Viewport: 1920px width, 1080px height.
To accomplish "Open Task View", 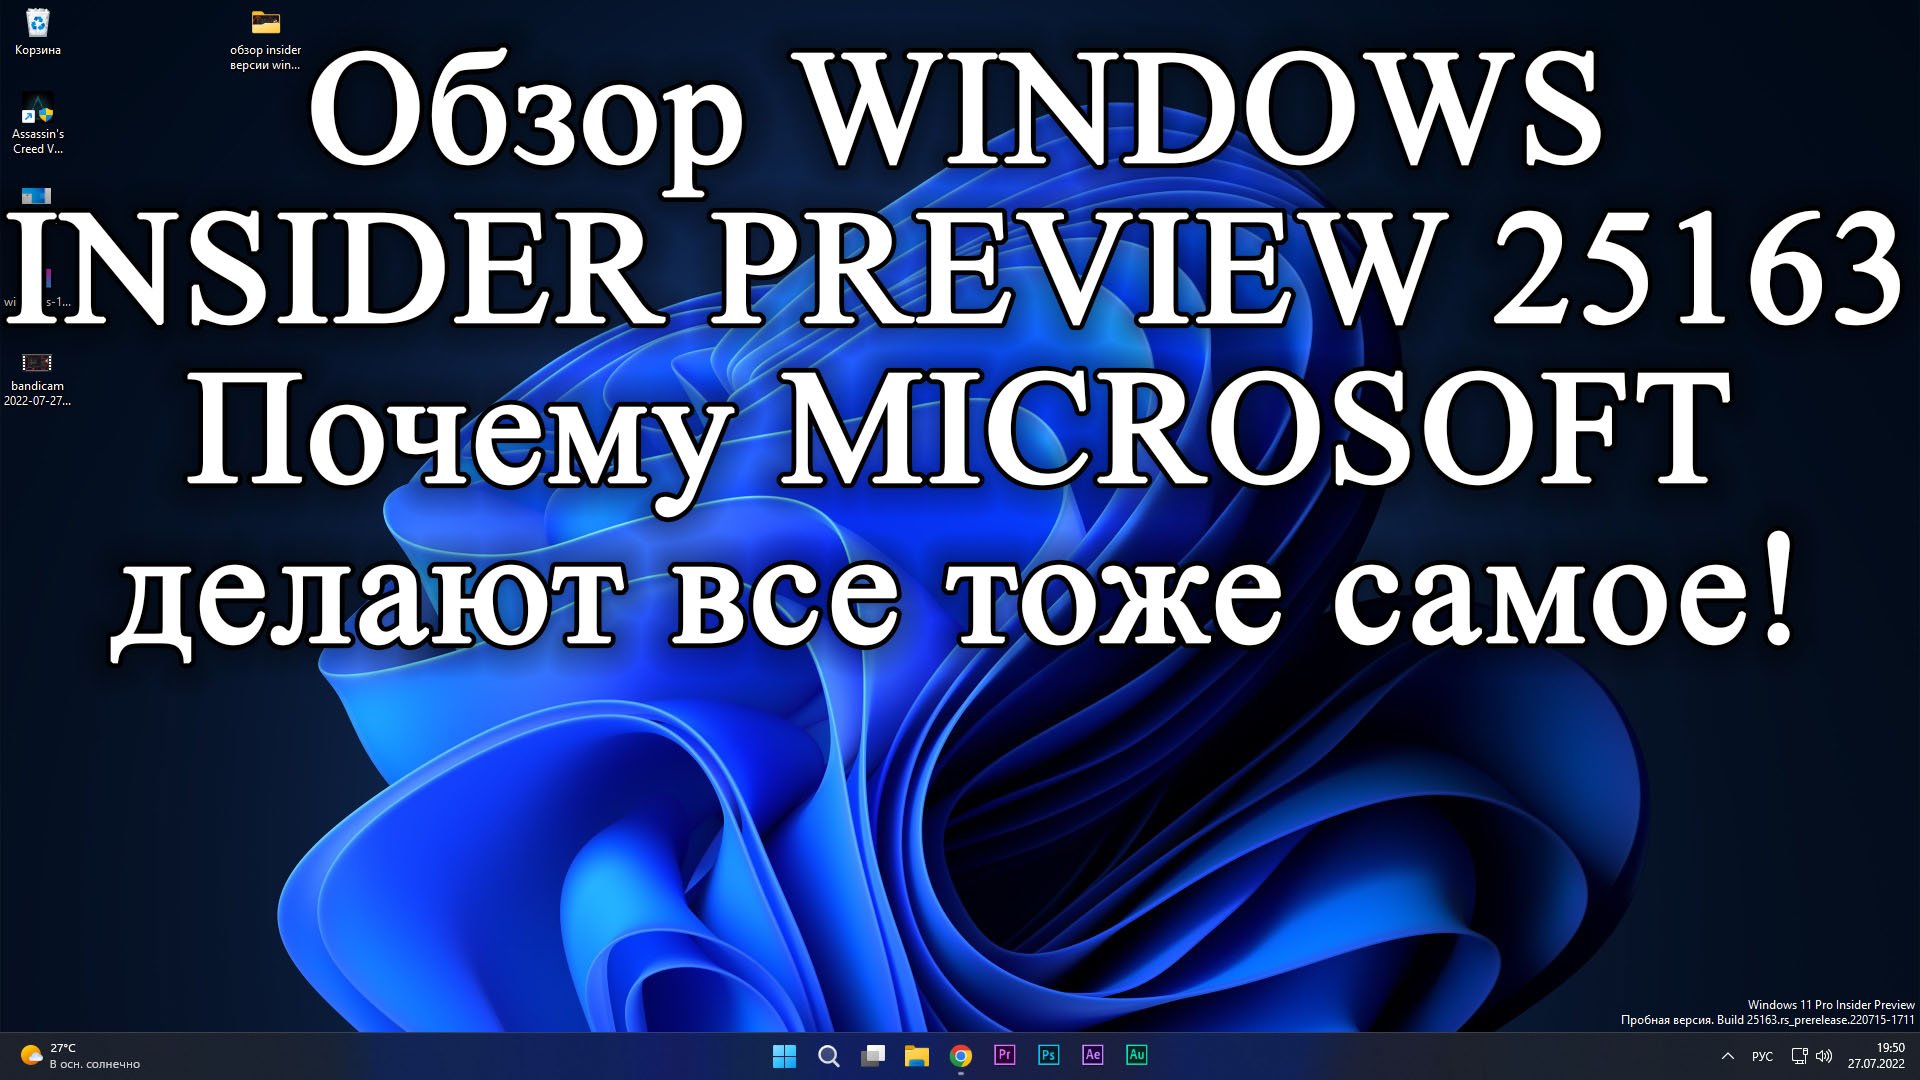I will [873, 1056].
